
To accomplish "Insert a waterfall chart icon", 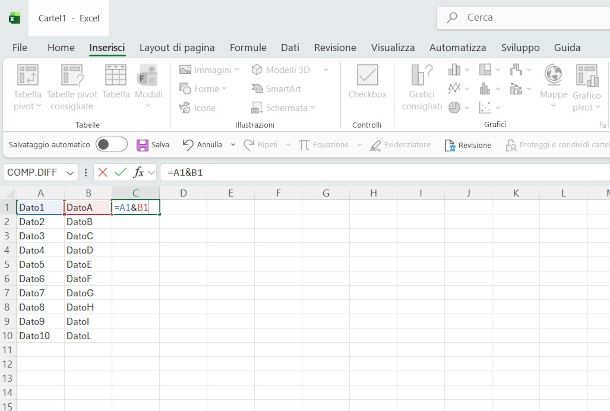I will [516, 70].
